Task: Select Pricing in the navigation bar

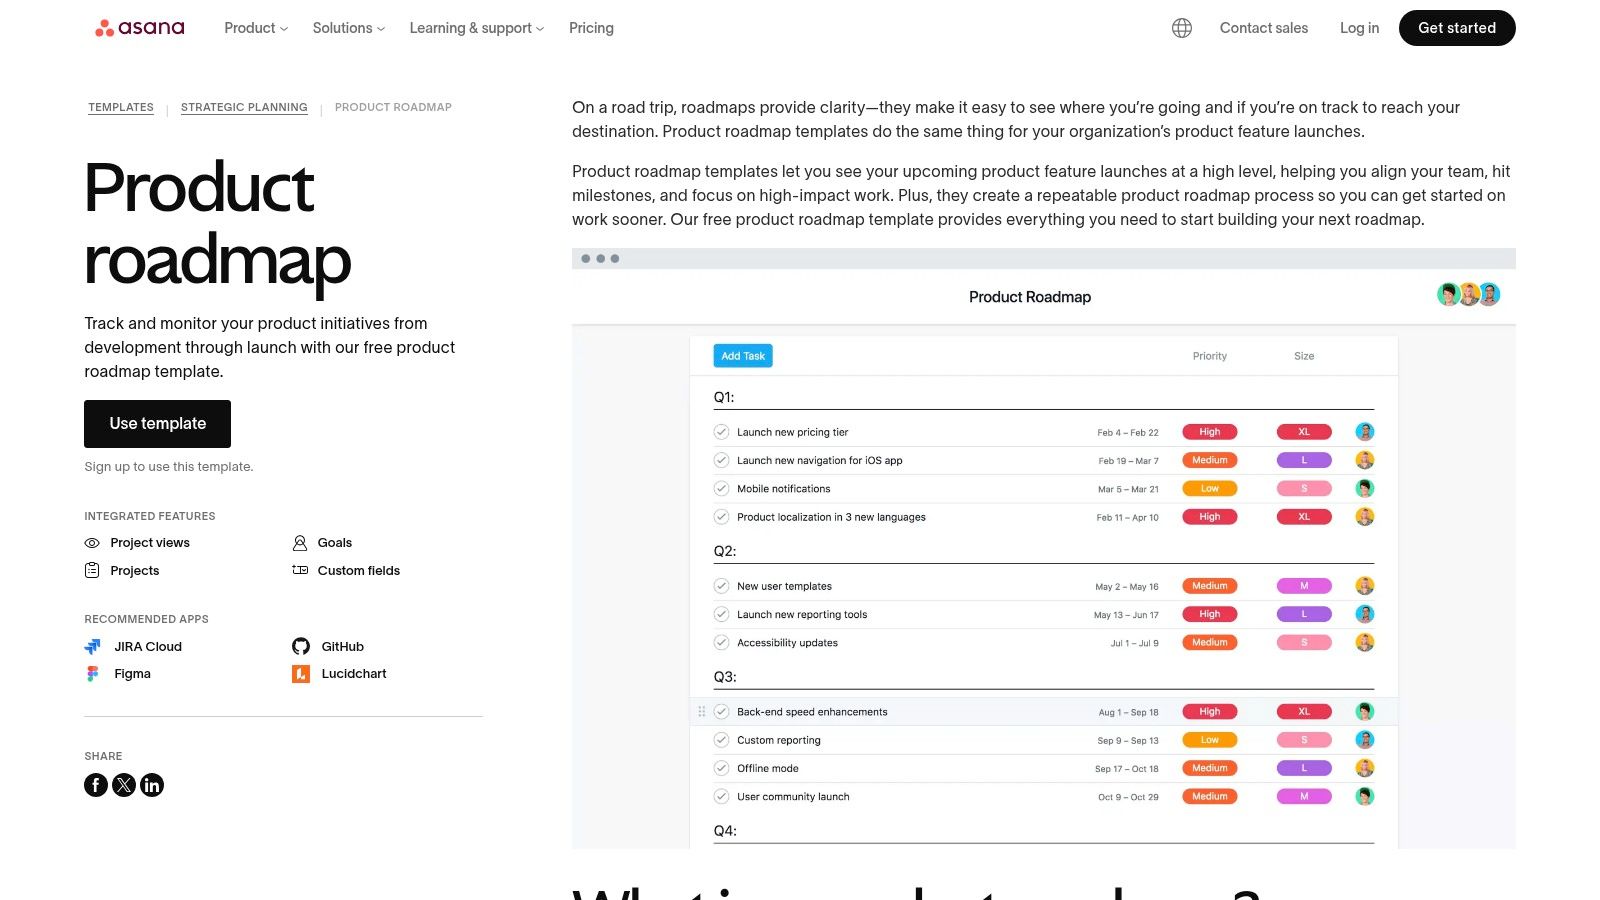Action: (591, 28)
